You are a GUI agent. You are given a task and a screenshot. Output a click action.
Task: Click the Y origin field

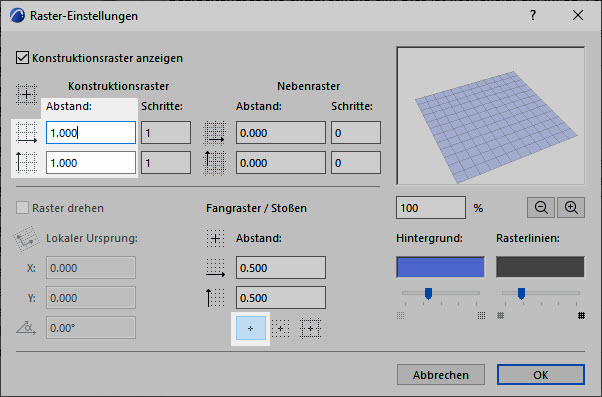click(91, 298)
